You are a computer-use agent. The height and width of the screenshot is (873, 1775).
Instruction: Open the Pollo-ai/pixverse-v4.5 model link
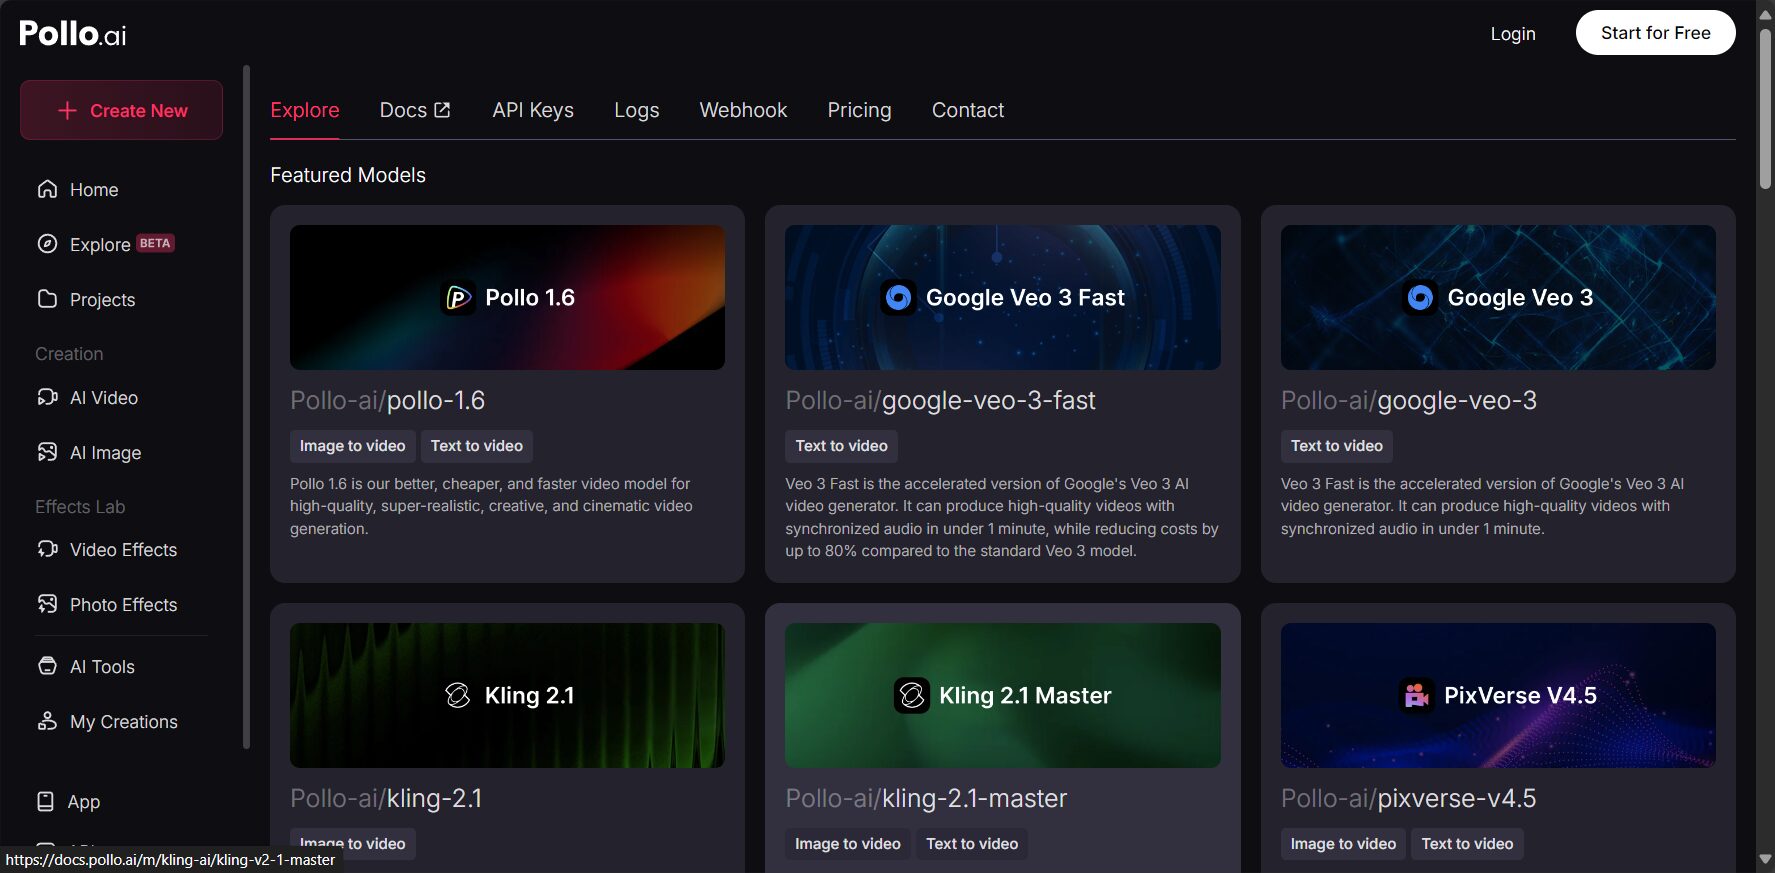(x=1408, y=798)
